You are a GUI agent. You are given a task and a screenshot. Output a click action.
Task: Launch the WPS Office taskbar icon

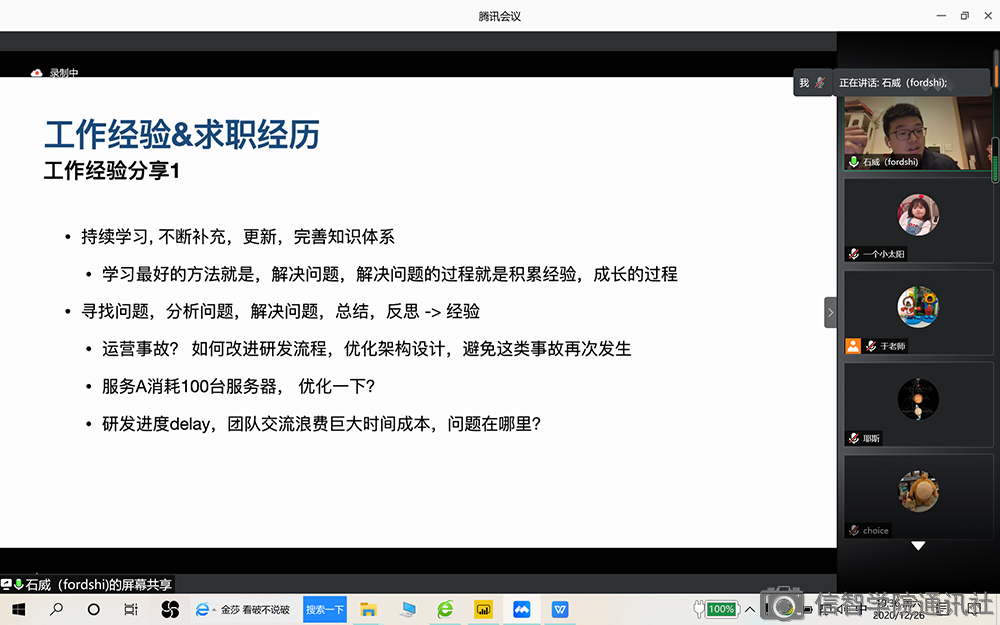[x=560, y=609]
